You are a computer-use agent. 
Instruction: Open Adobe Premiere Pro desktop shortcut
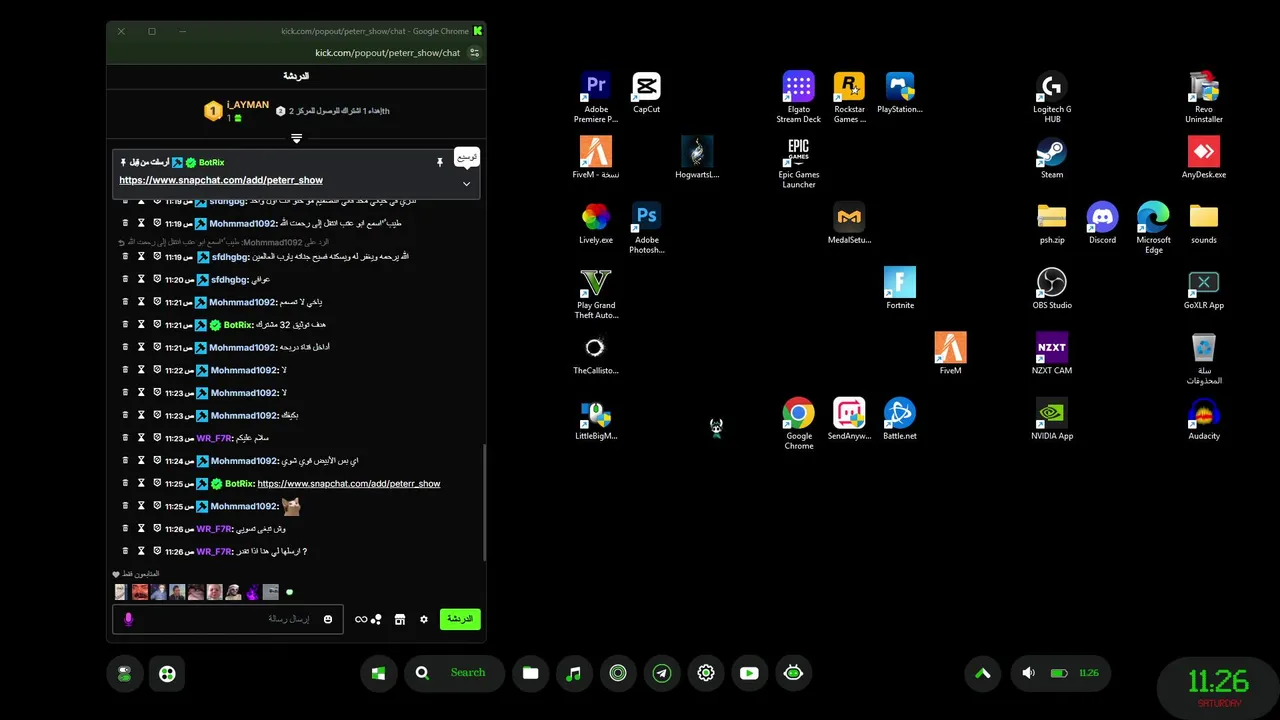[596, 97]
